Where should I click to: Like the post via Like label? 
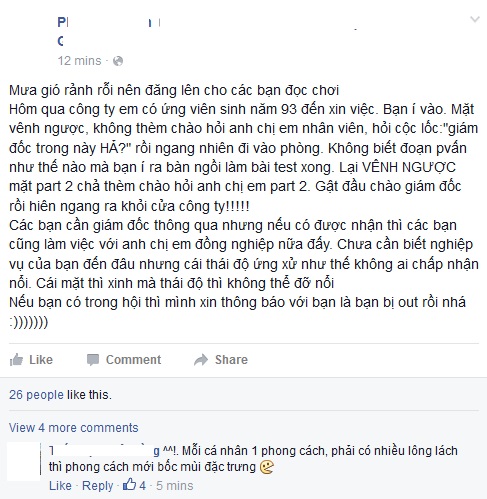point(41,360)
